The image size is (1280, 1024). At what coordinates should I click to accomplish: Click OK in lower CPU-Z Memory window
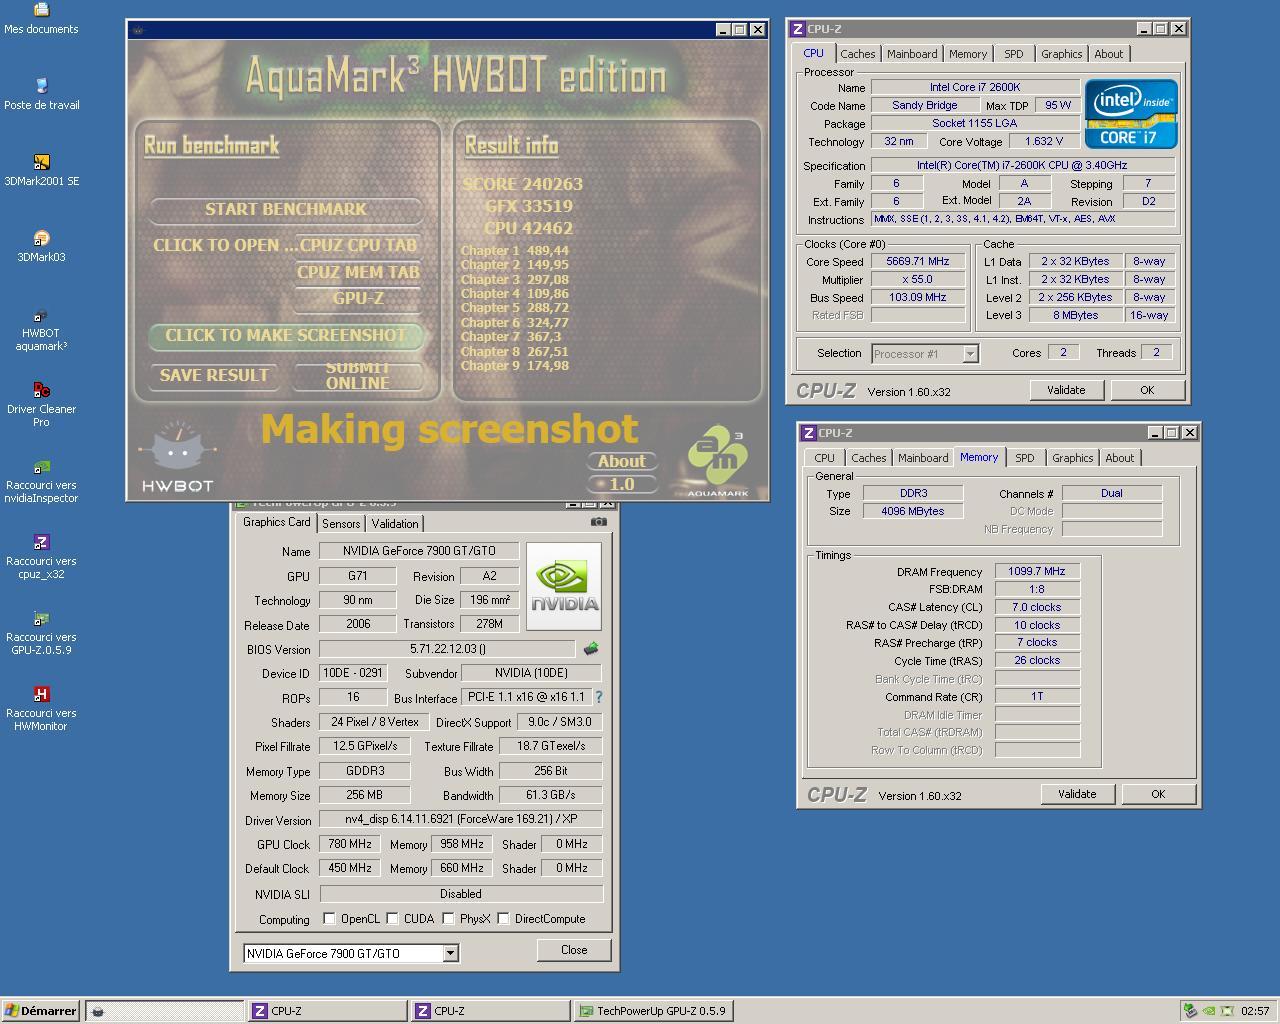pos(1158,794)
